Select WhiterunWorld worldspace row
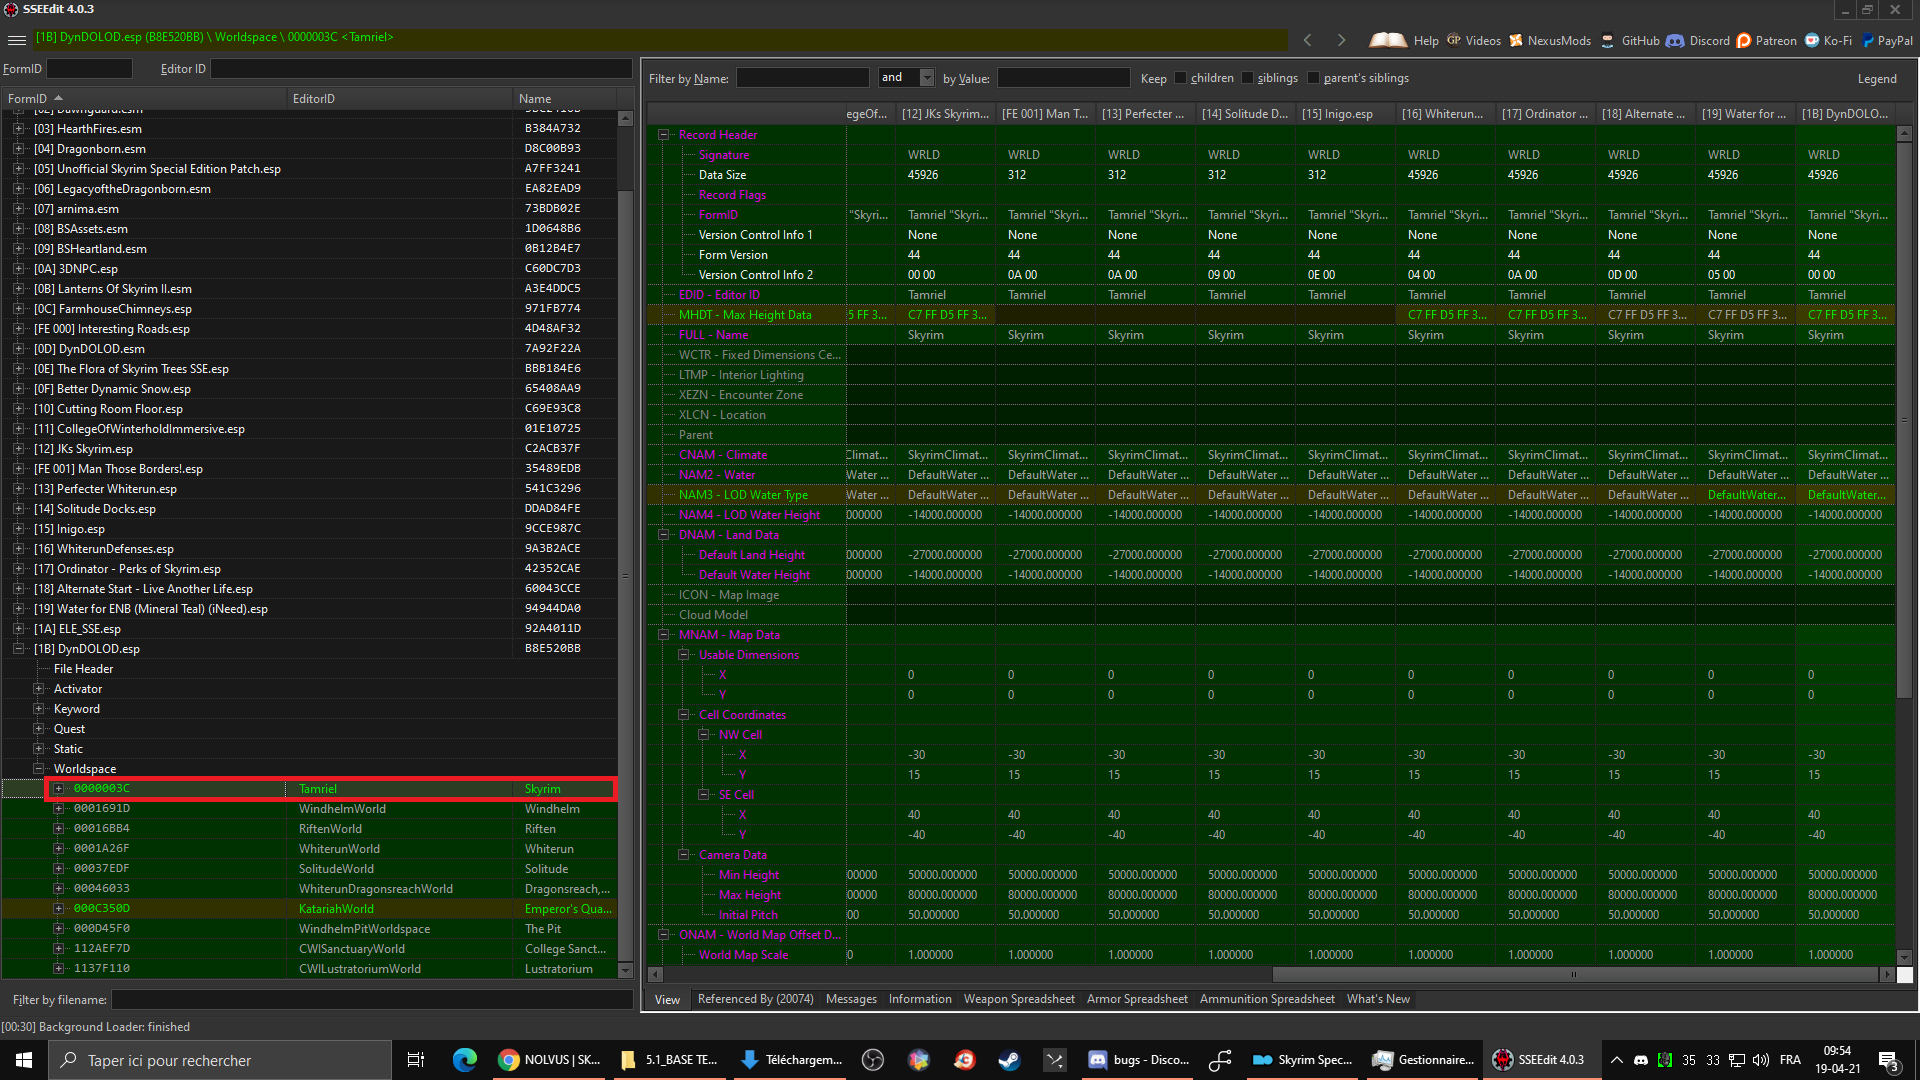Image resolution: width=1920 pixels, height=1080 pixels. click(309, 849)
